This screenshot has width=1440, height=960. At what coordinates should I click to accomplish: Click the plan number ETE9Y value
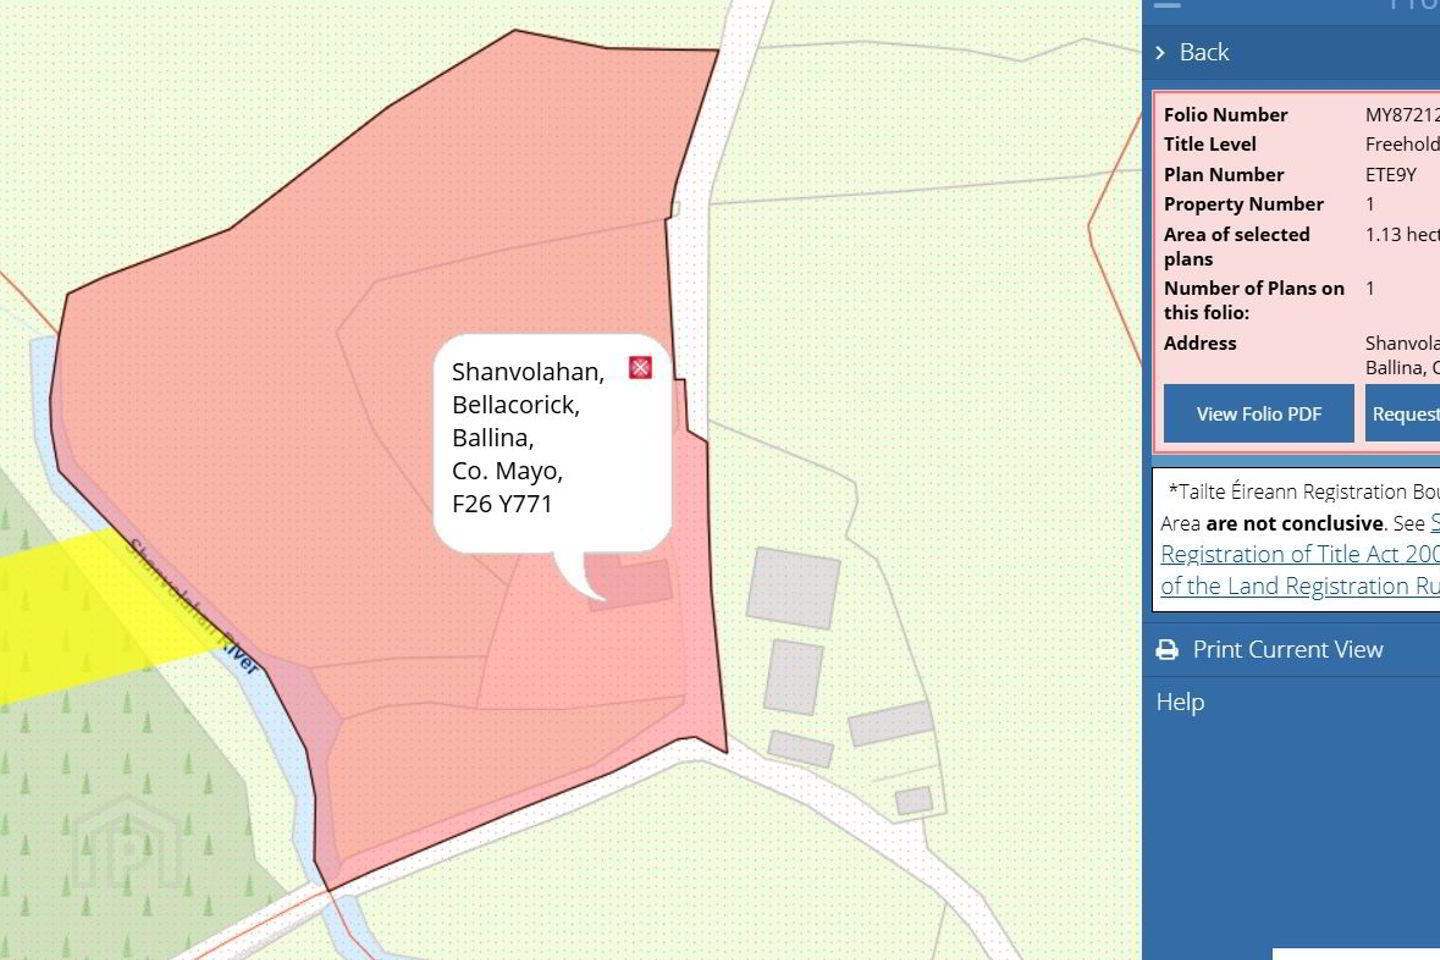(x=1391, y=175)
